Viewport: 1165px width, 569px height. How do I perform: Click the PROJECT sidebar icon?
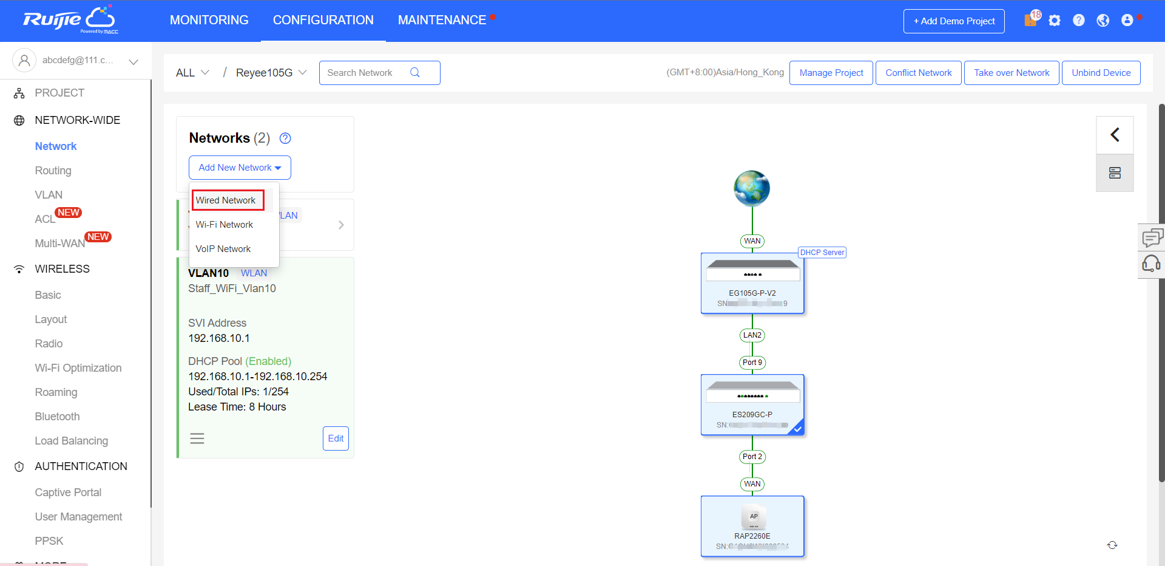19,94
